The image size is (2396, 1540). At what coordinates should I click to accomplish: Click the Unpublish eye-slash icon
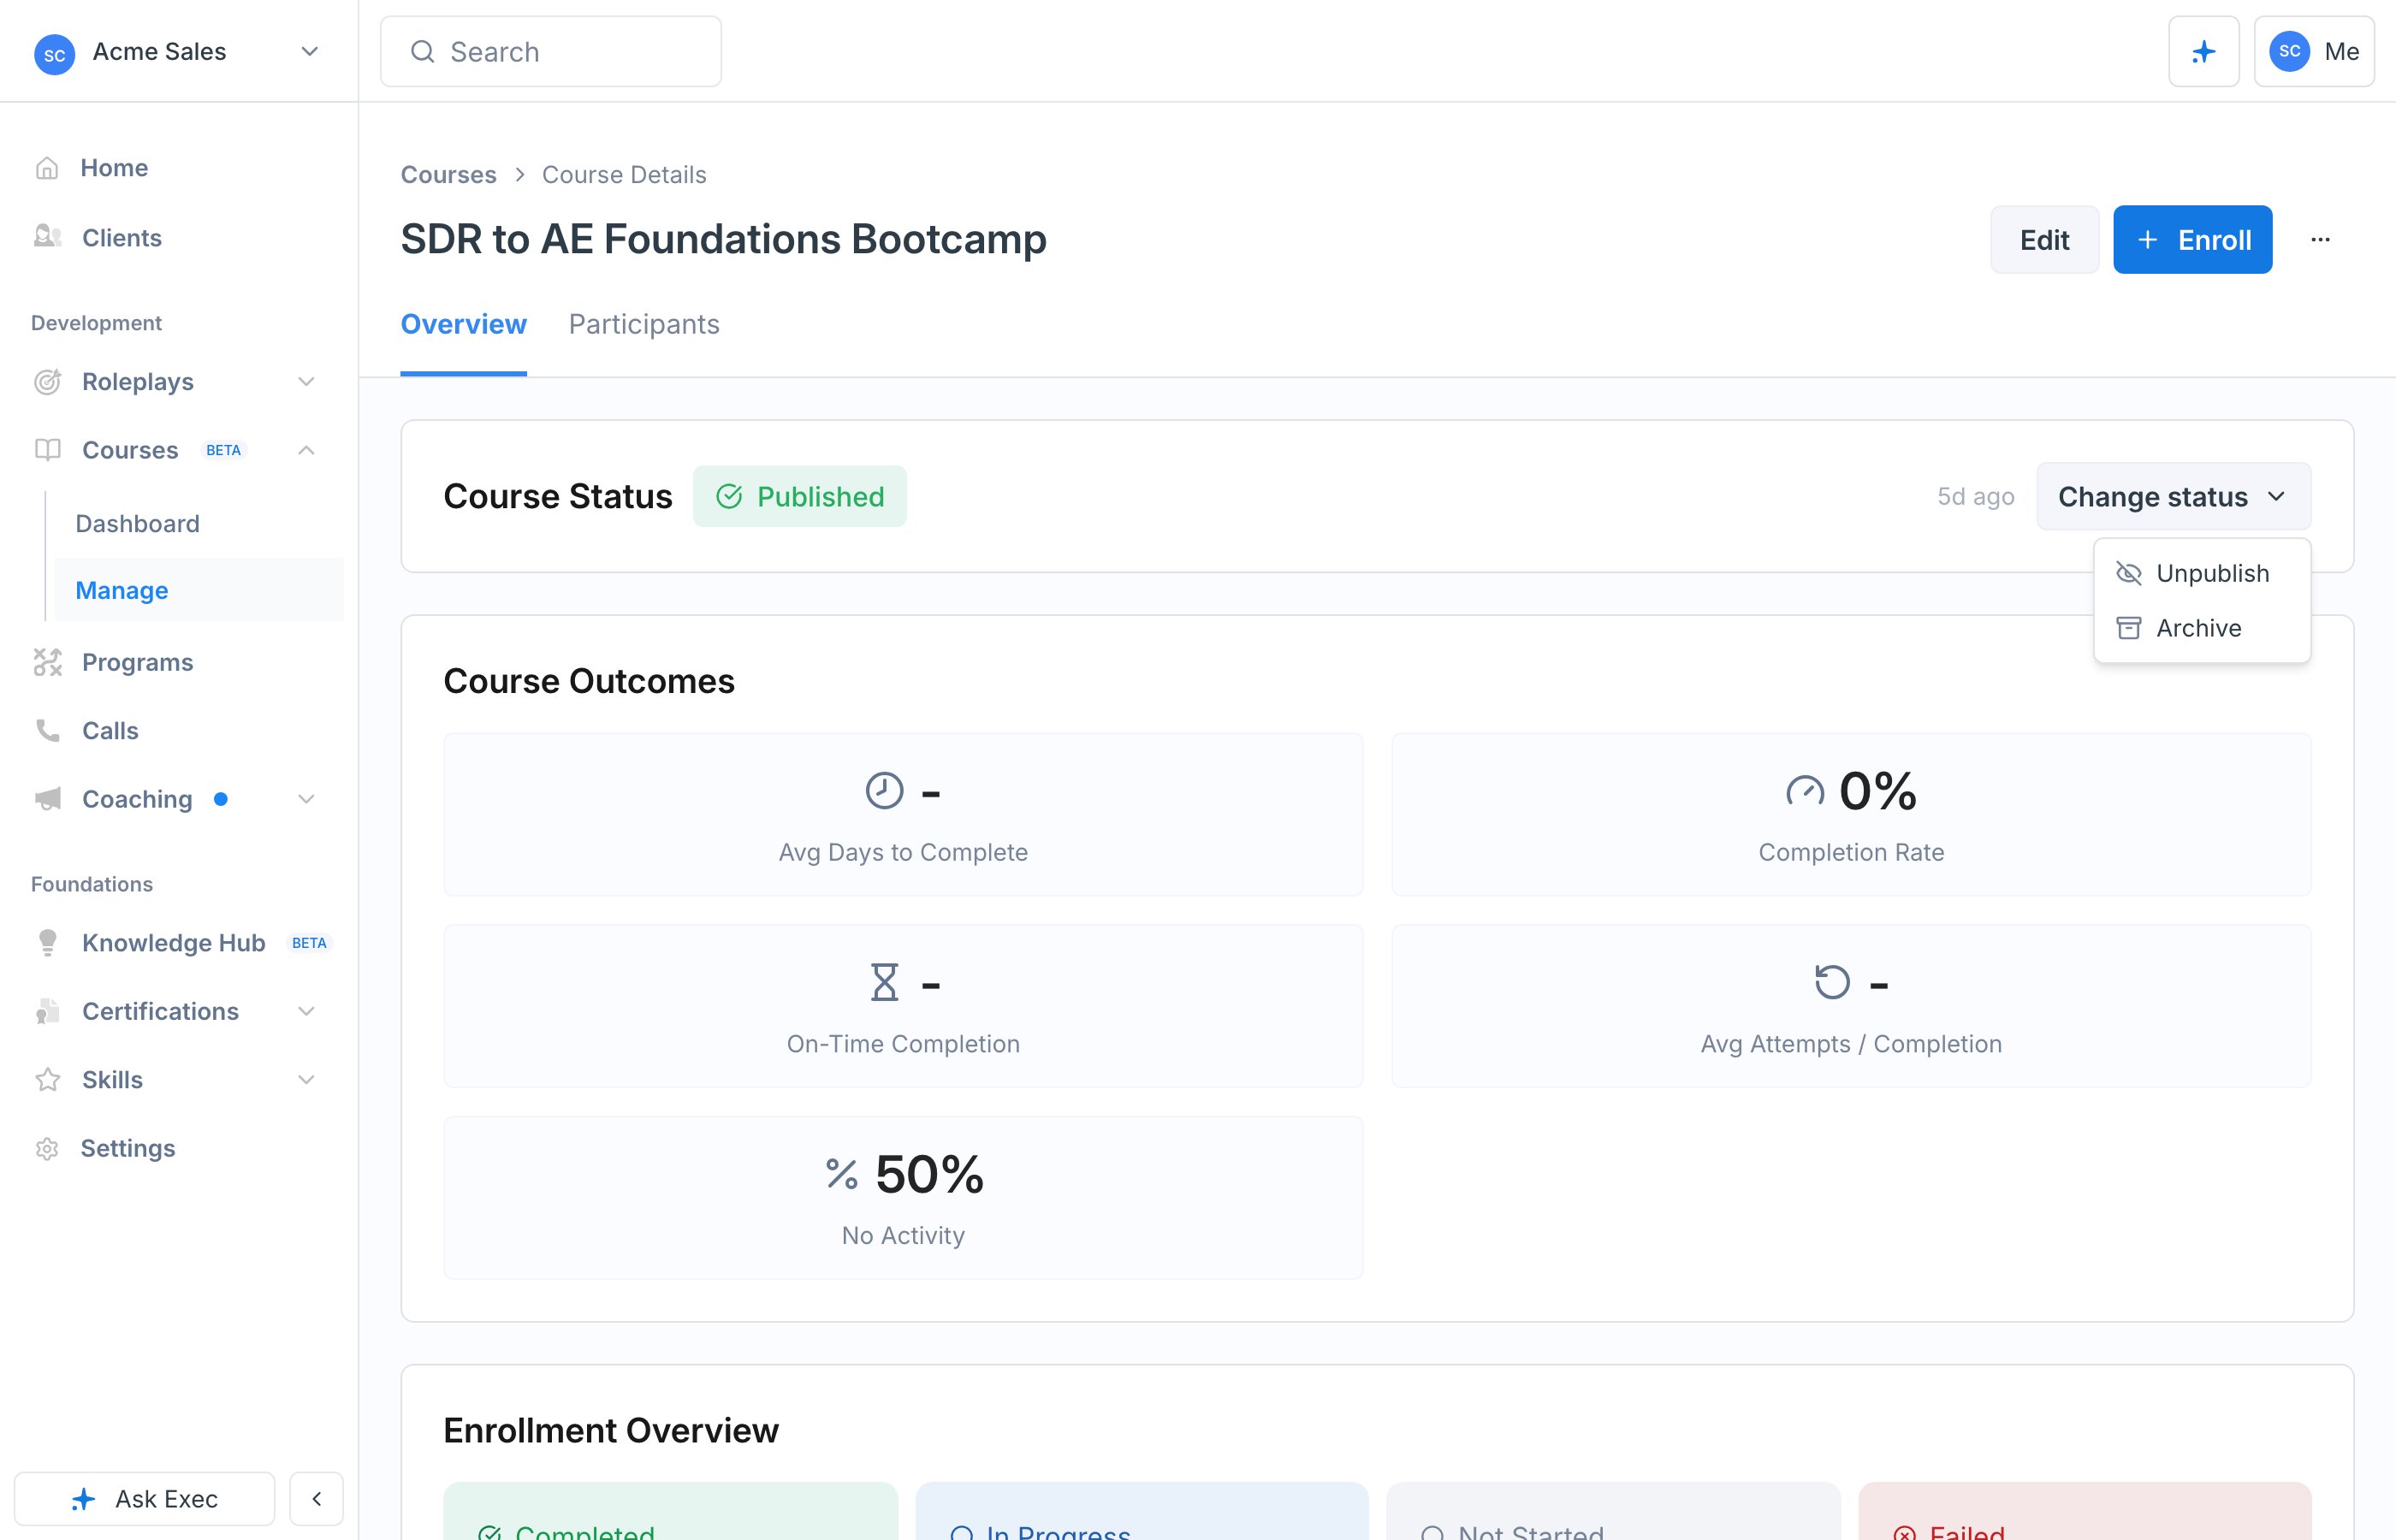[2129, 573]
